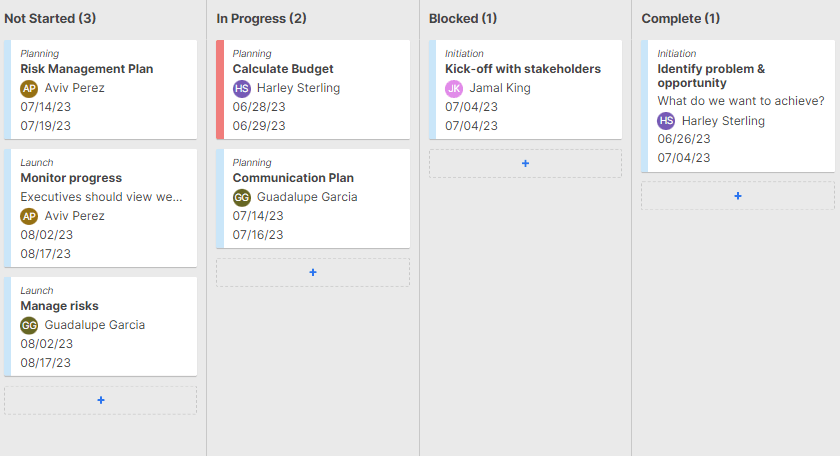Open the Risk Management Plan card title
This screenshot has height=456, width=840.
click(x=87, y=69)
